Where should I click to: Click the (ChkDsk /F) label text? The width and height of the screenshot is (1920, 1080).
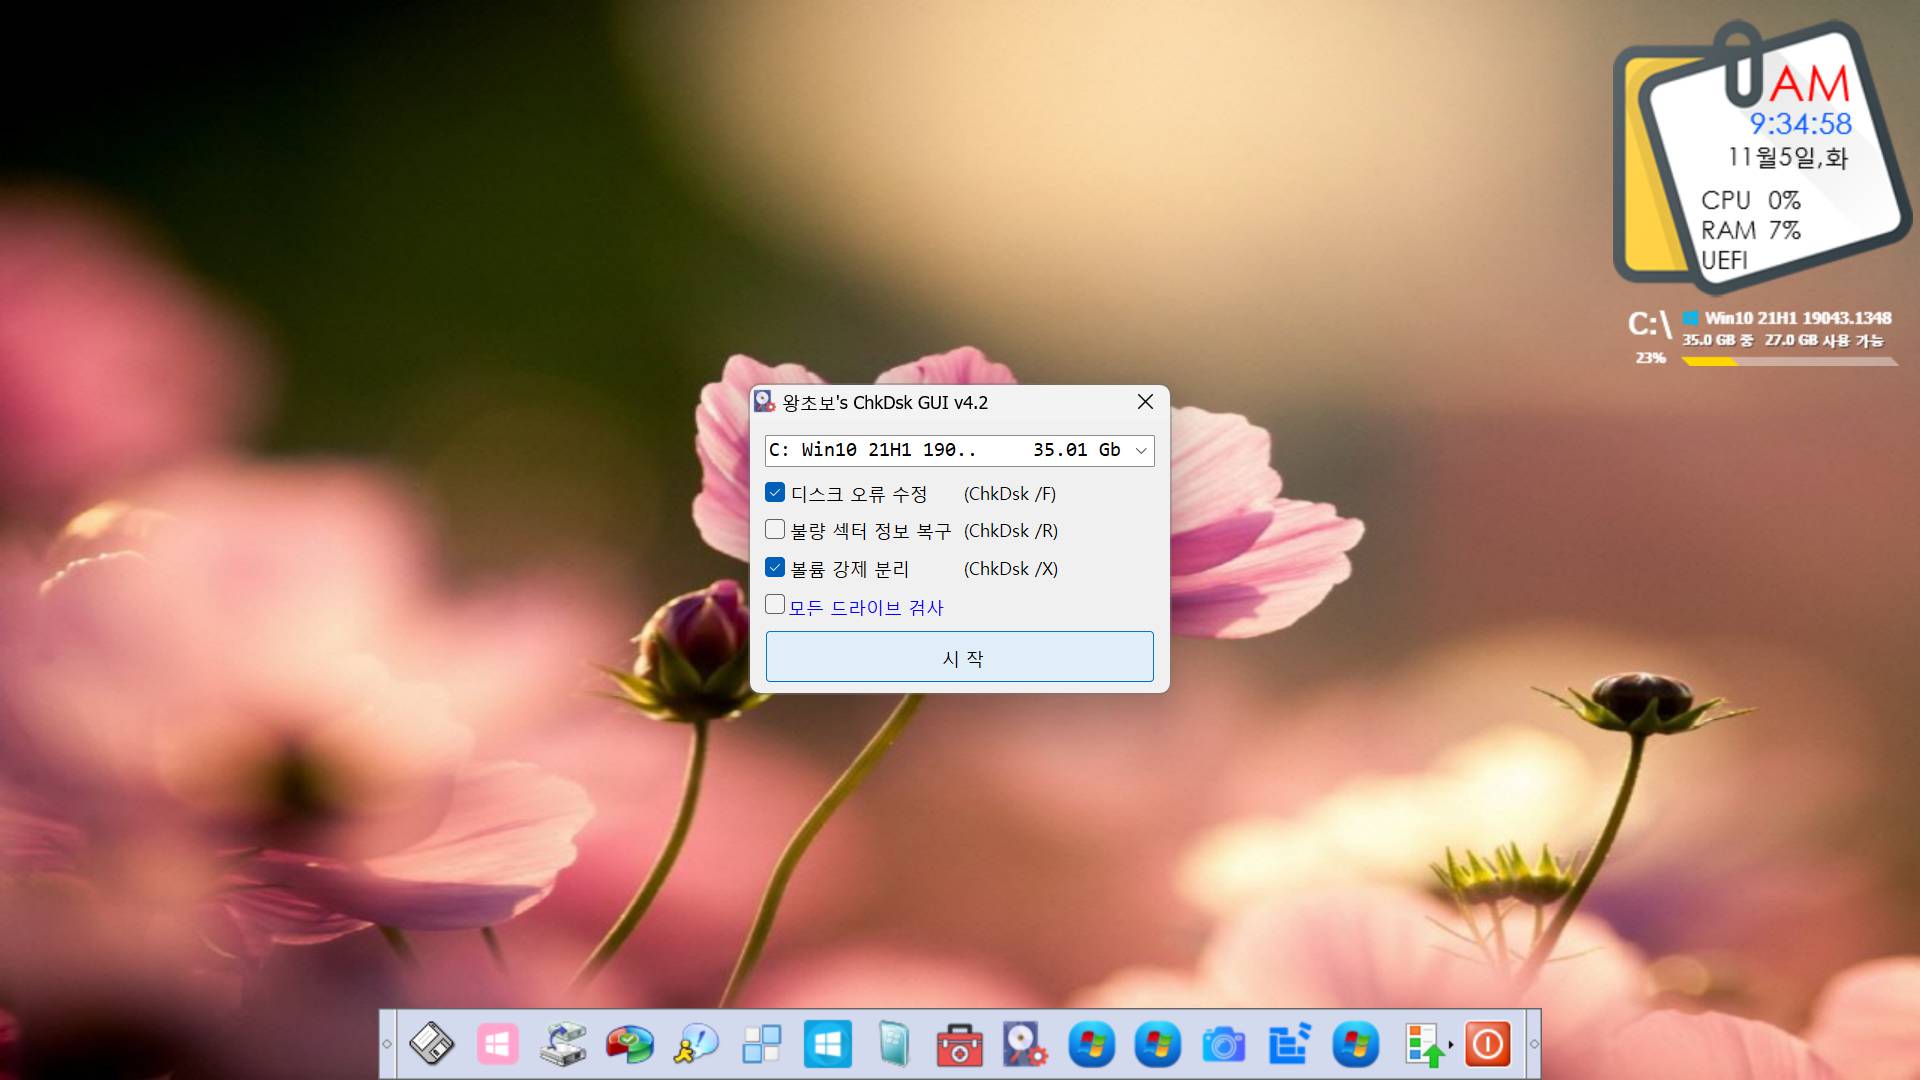coord(1010,494)
